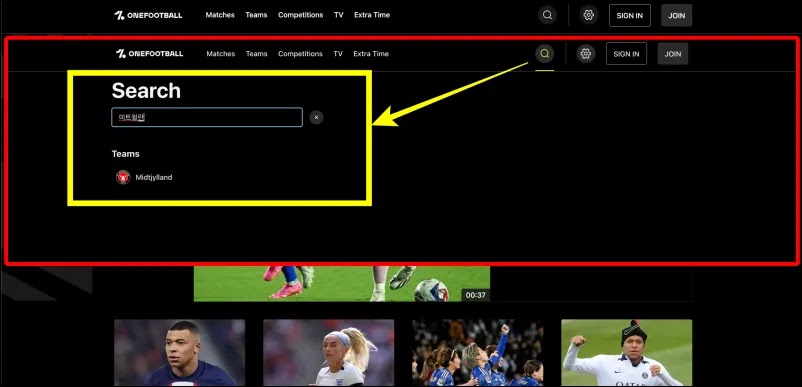The height and width of the screenshot is (387, 802).
Task: Open the player in black beanie thumbnail
Action: tap(627, 352)
